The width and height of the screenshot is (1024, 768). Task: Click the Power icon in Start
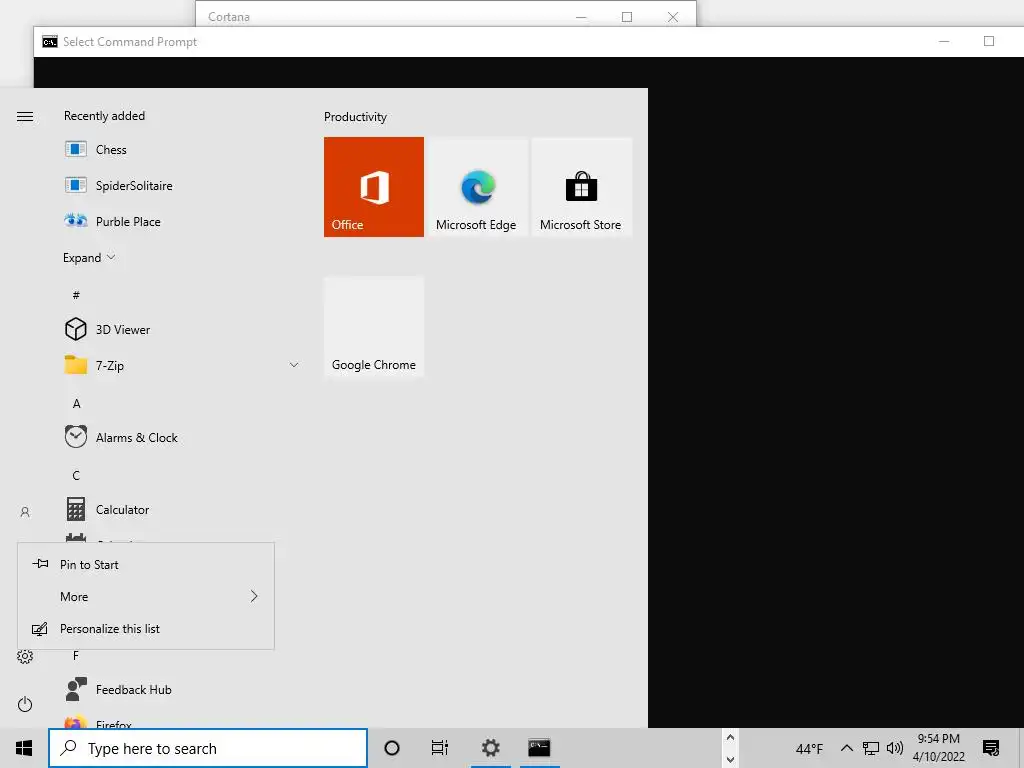[x=25, y=704]
